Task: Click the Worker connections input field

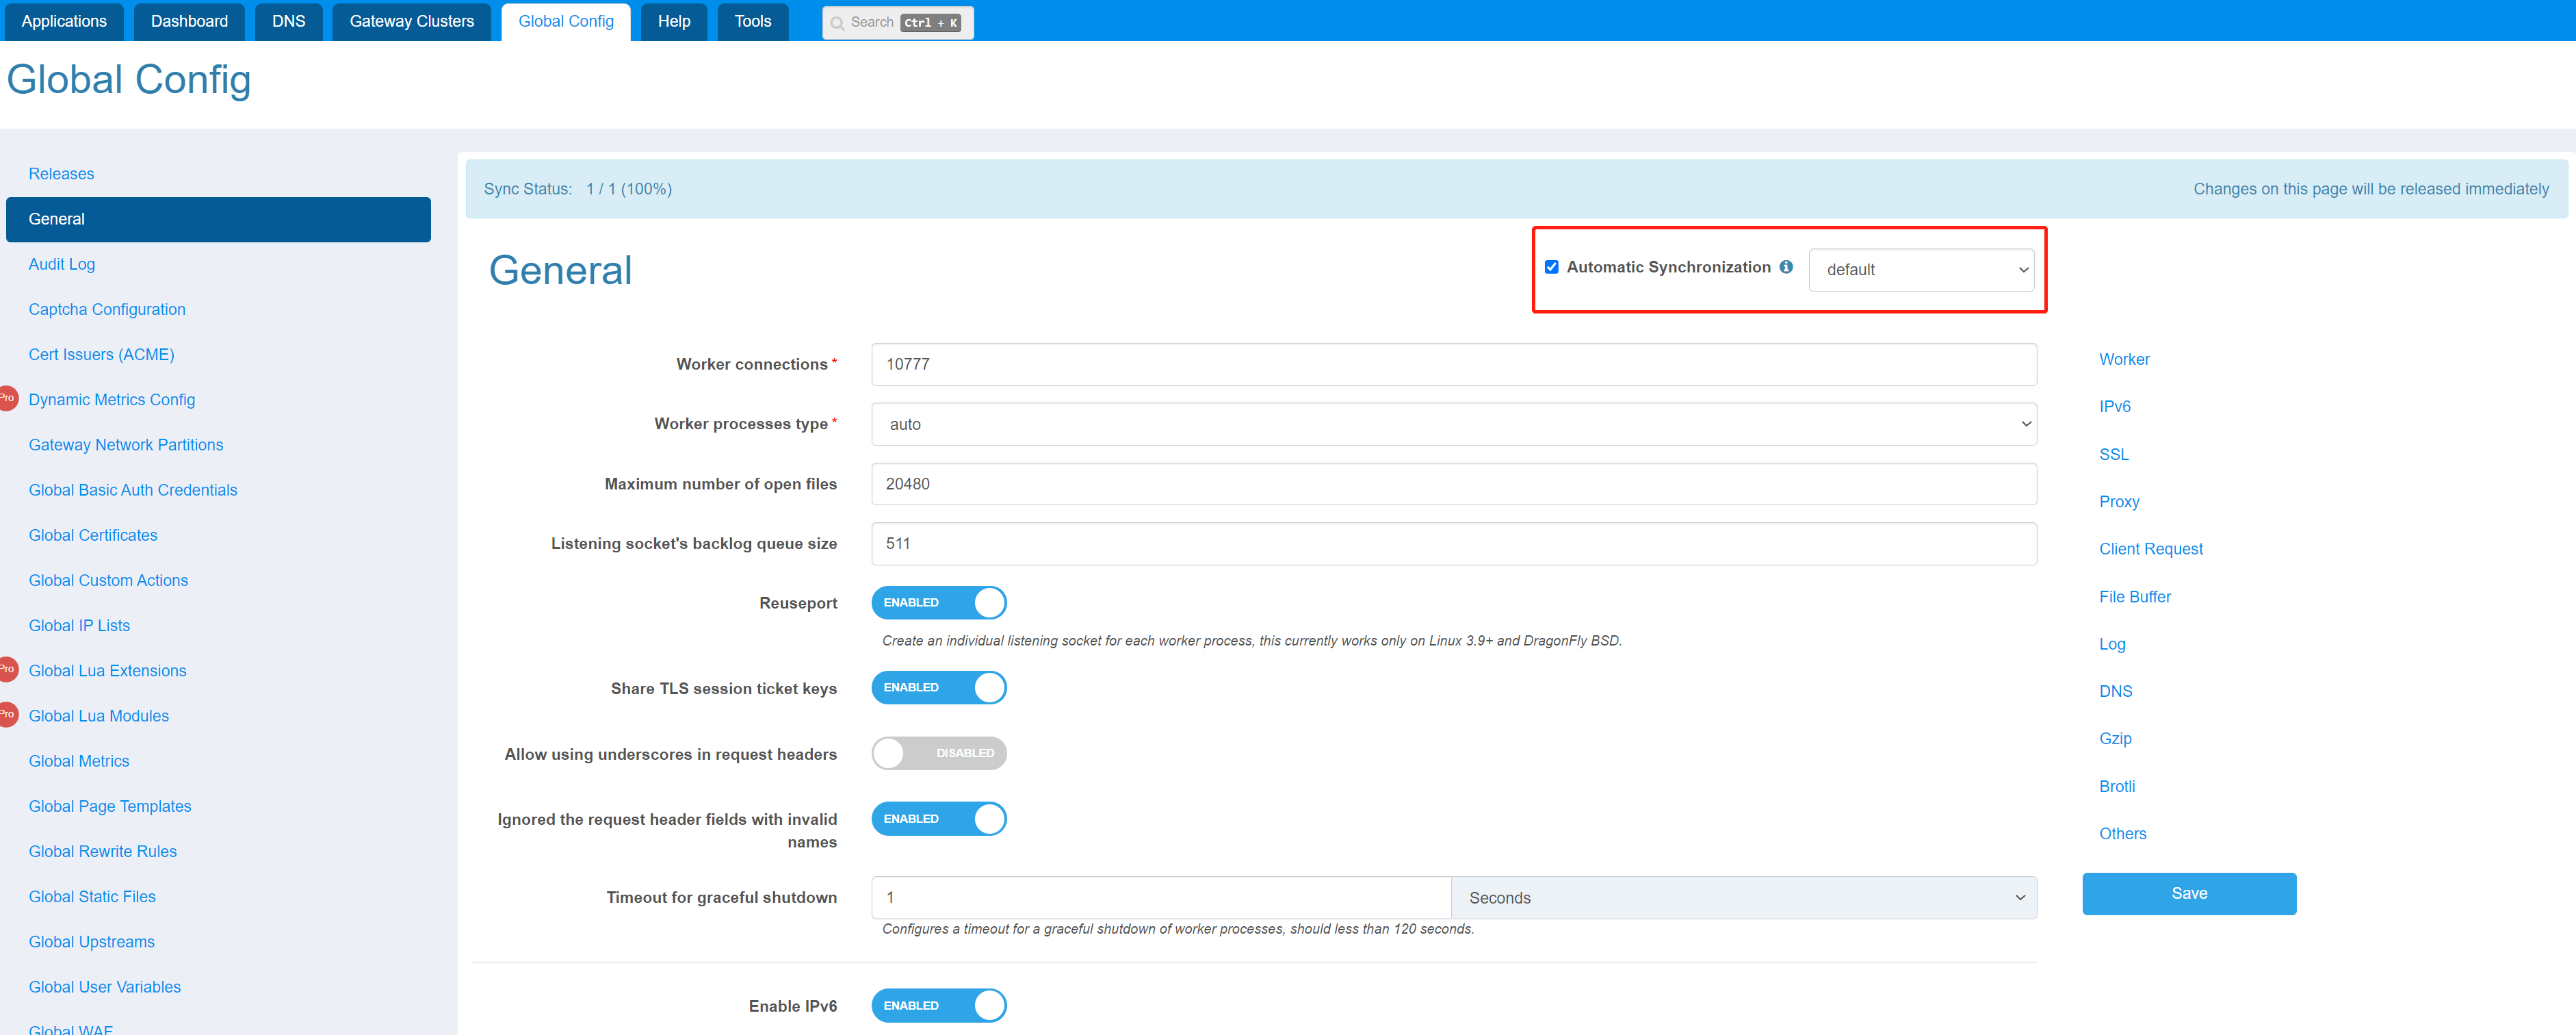Action: pos(1453,364)
